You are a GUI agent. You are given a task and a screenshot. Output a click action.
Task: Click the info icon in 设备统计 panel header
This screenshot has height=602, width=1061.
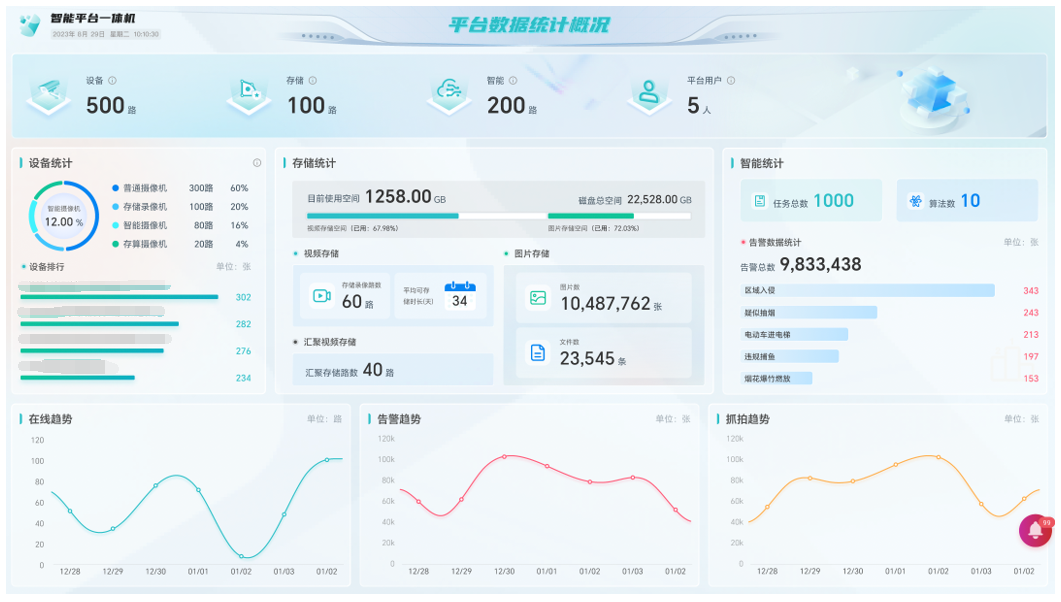(x=257, y=163)
